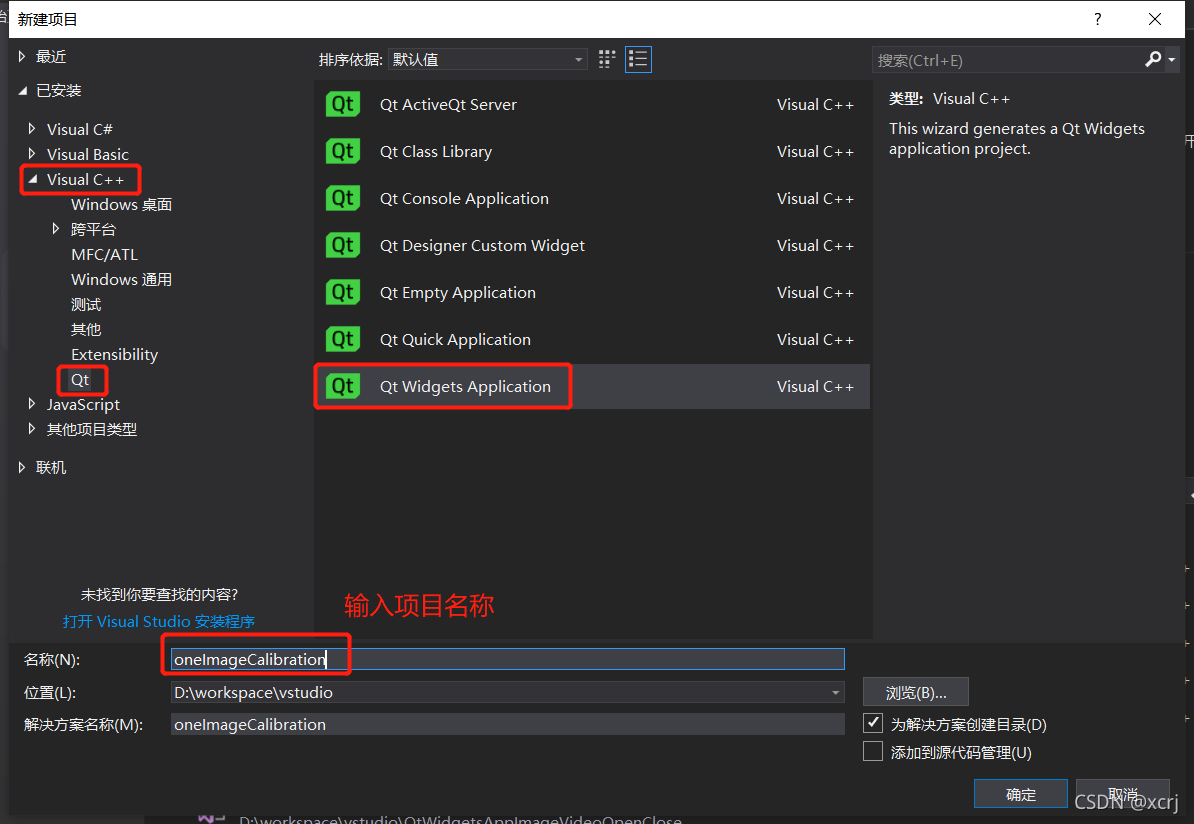This screenshot has width=1194, height=824.
Task: Toggle 为解决方案创建目录 checkbox
Action: point(873,723)
